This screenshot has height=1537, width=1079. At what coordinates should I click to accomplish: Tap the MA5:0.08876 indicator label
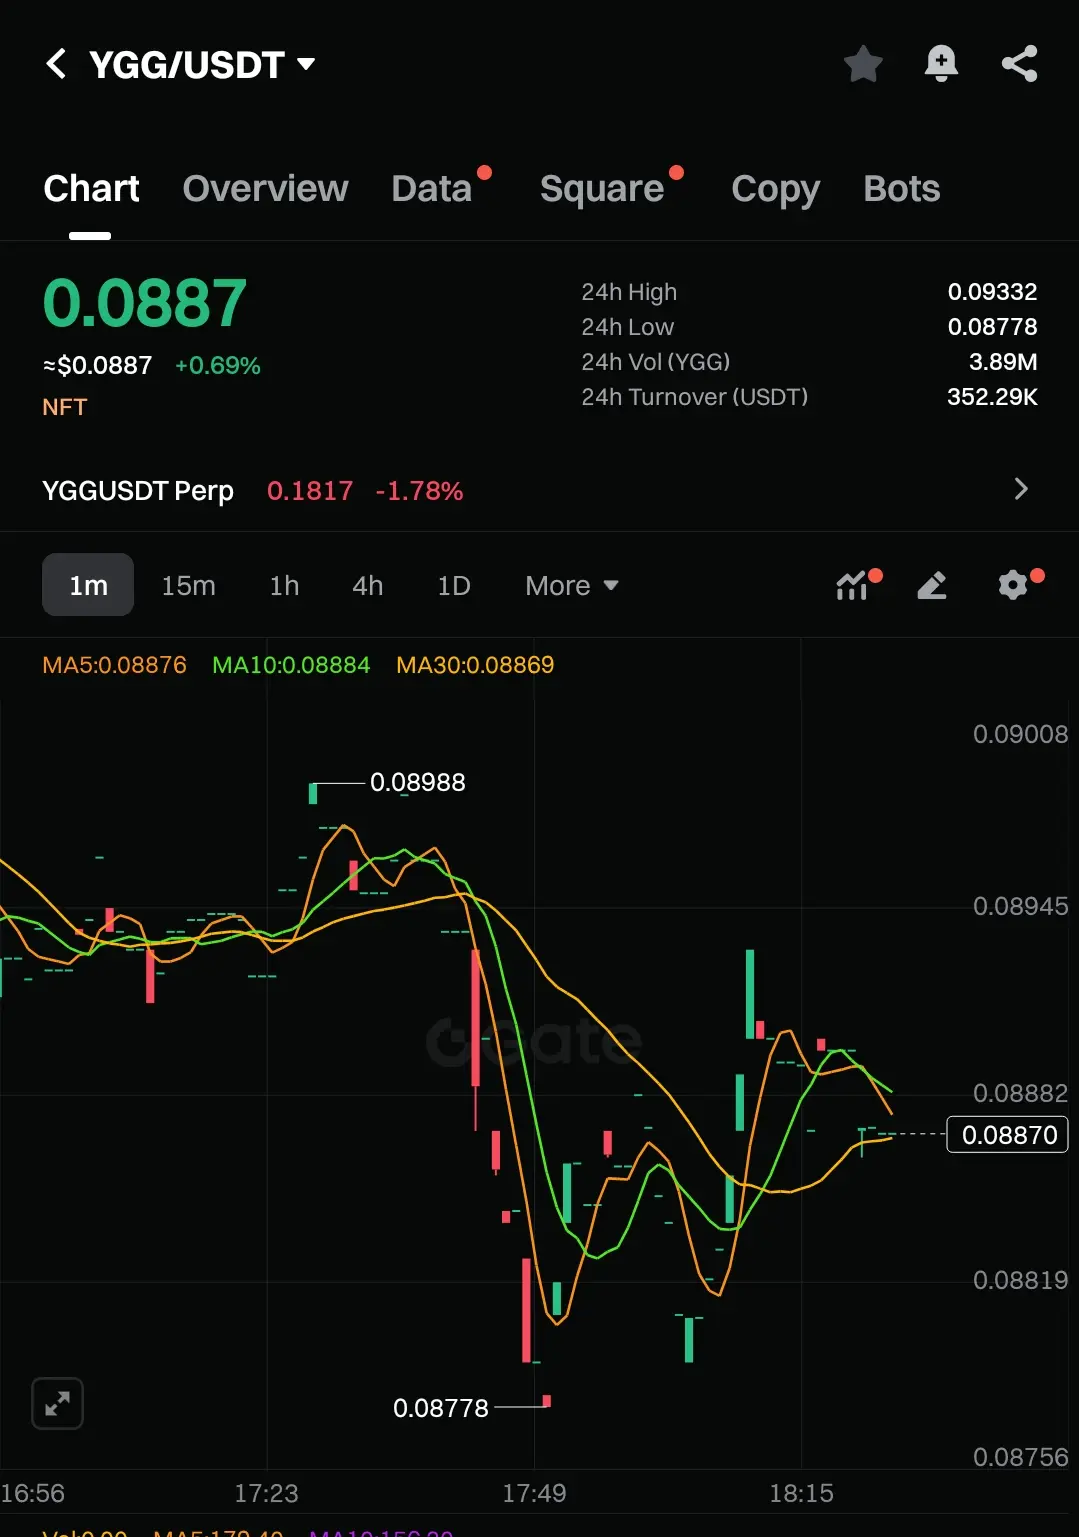[x=114, y=665]
